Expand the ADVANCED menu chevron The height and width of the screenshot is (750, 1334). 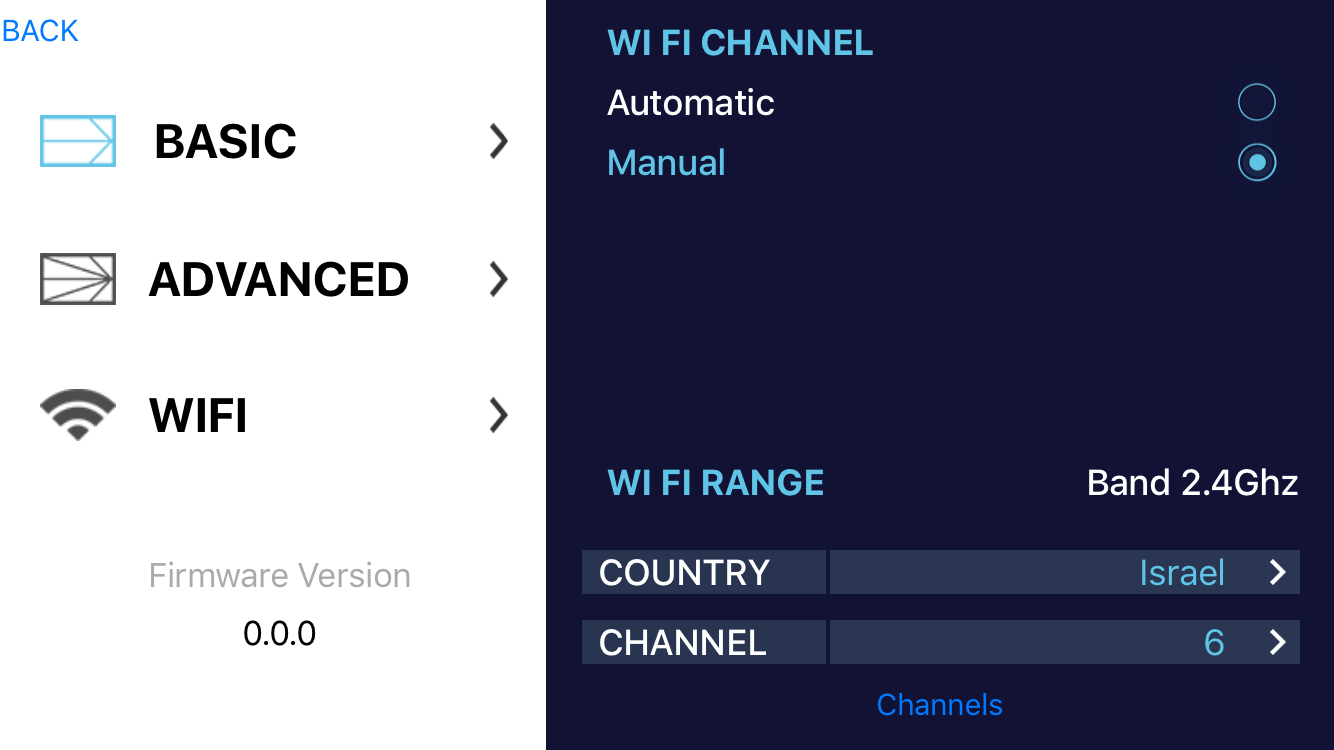pos(499,279)
